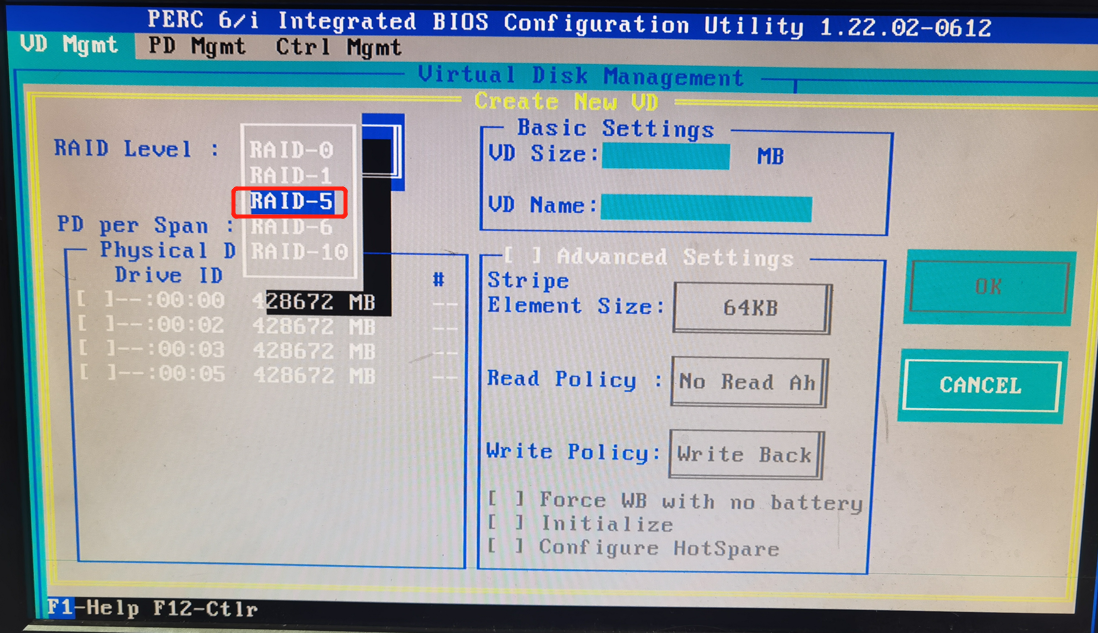Select RAID-0 from the RAID level list

click(291, 150)
